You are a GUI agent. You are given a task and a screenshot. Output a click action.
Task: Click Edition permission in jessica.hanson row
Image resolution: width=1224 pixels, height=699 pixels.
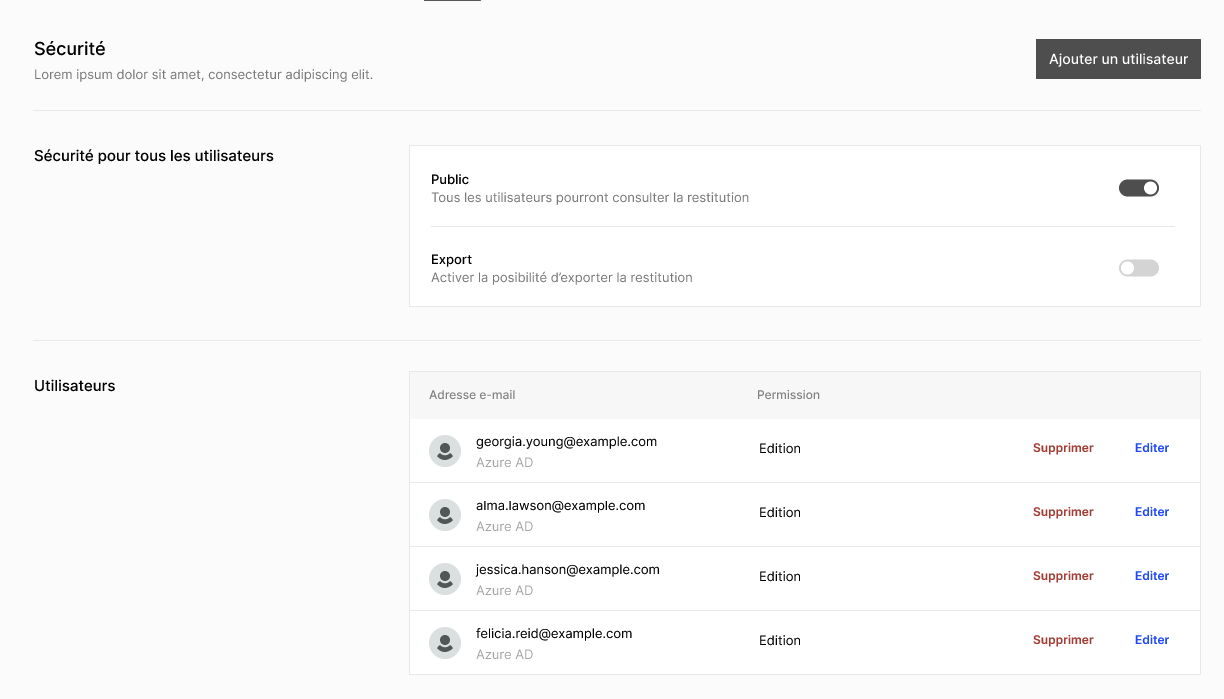click(x=780, y=577)
